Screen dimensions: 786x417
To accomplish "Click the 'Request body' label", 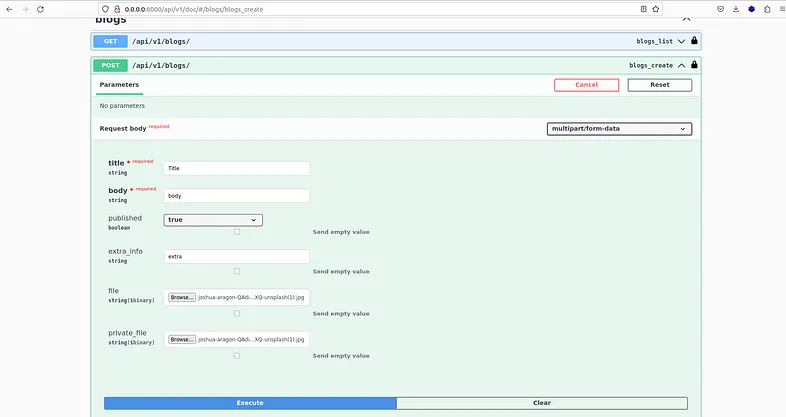I will point(123,128).
